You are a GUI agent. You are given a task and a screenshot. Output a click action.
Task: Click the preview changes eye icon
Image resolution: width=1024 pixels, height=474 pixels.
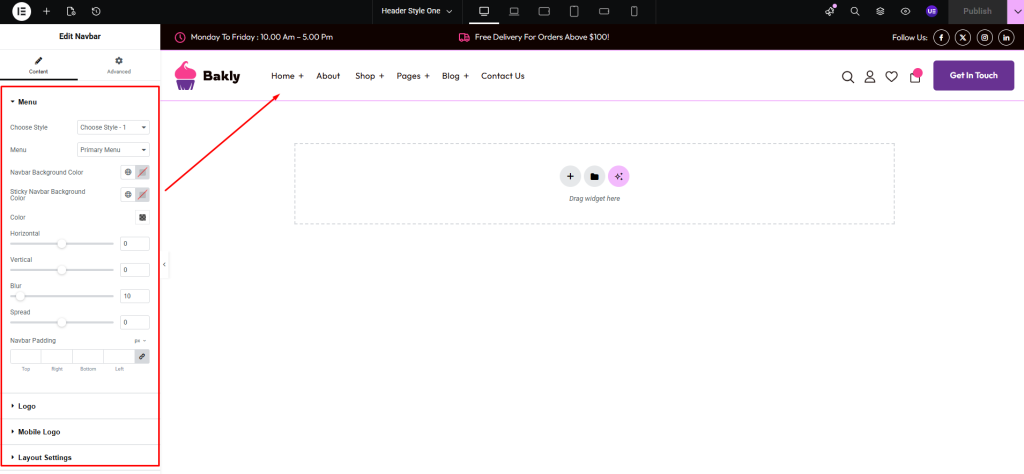click(905, 11)
